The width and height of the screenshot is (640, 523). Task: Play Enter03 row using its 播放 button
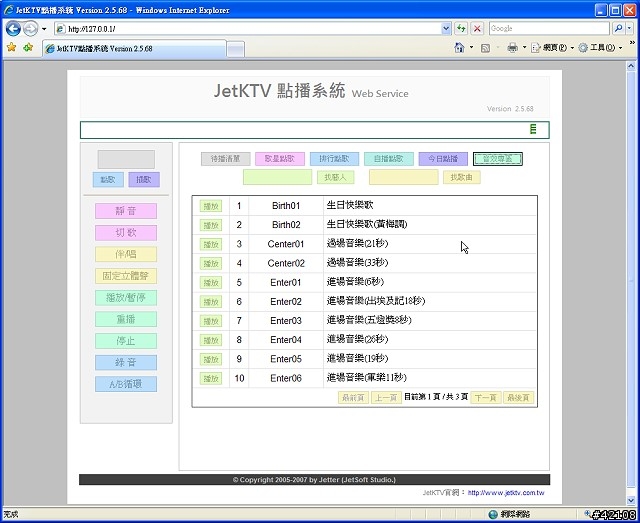coord(211,321)
